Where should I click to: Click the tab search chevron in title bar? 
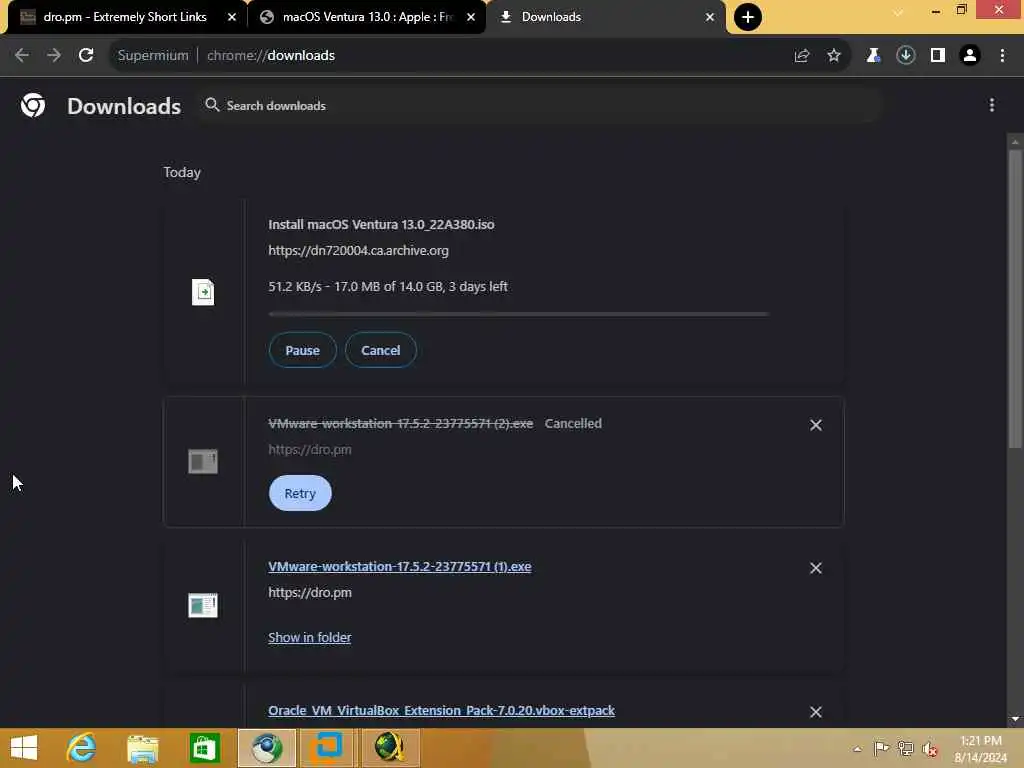pos(899,12)
